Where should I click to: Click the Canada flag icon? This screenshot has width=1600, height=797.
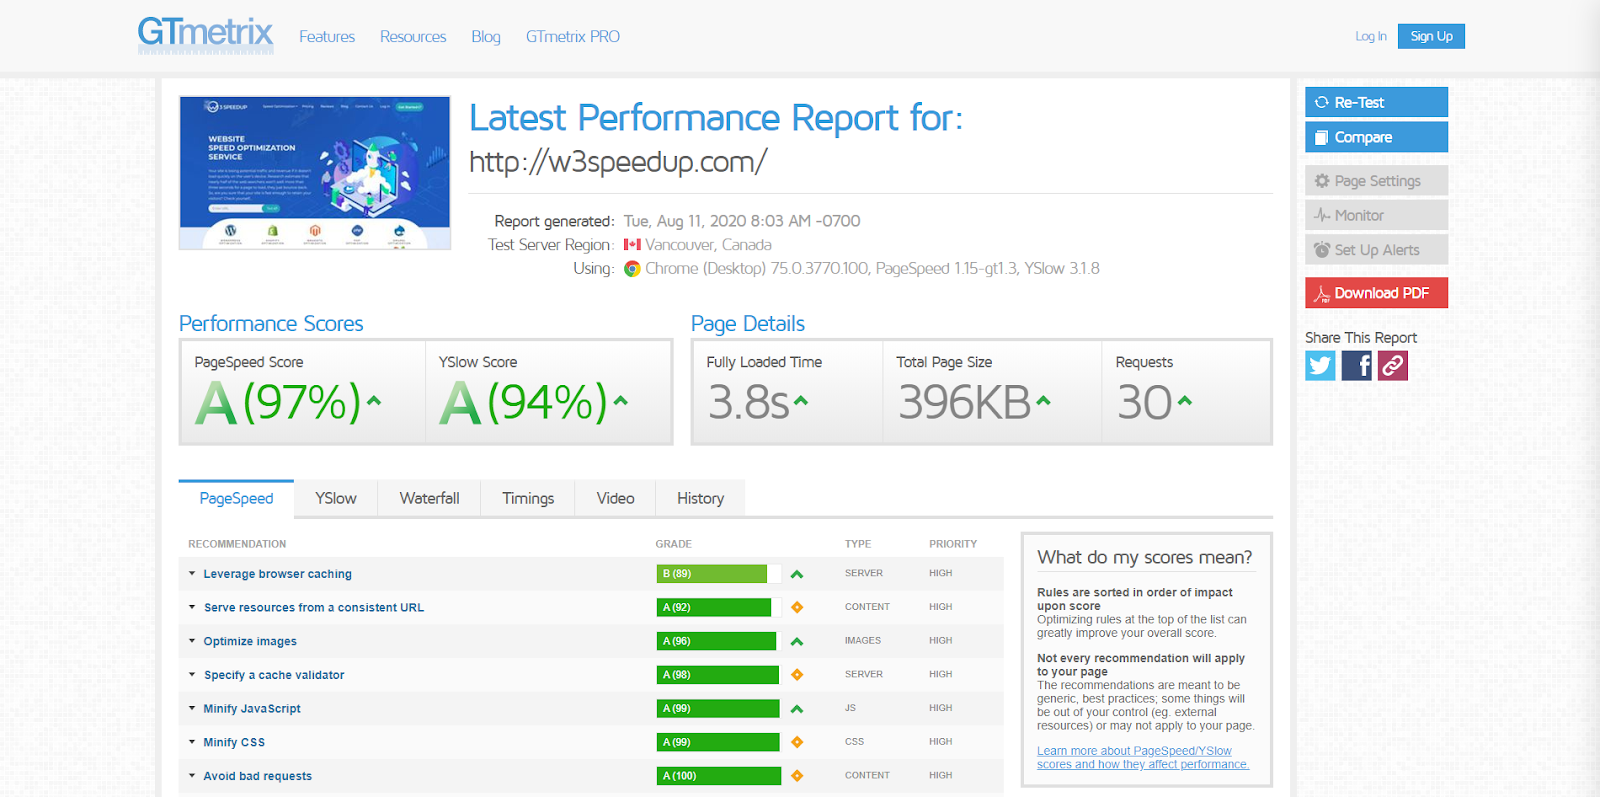click(x=632, y=245)
